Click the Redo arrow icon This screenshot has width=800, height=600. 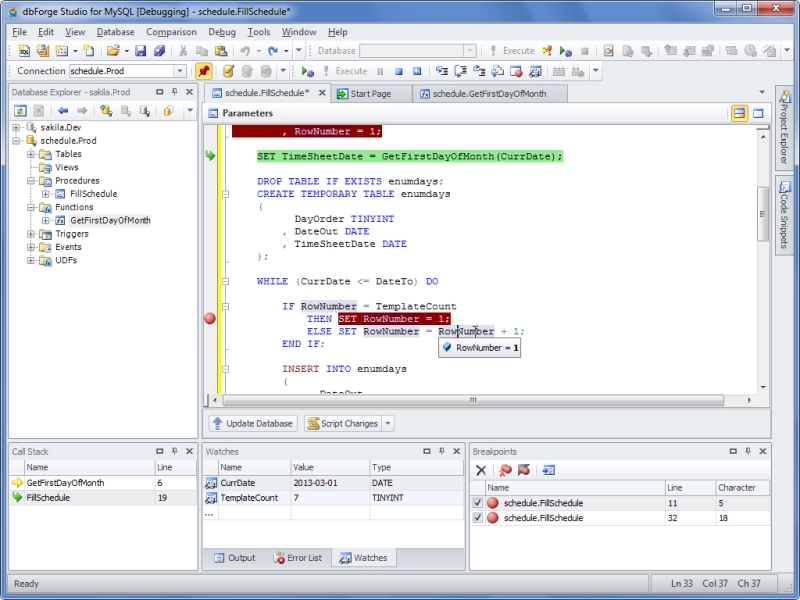273,51
